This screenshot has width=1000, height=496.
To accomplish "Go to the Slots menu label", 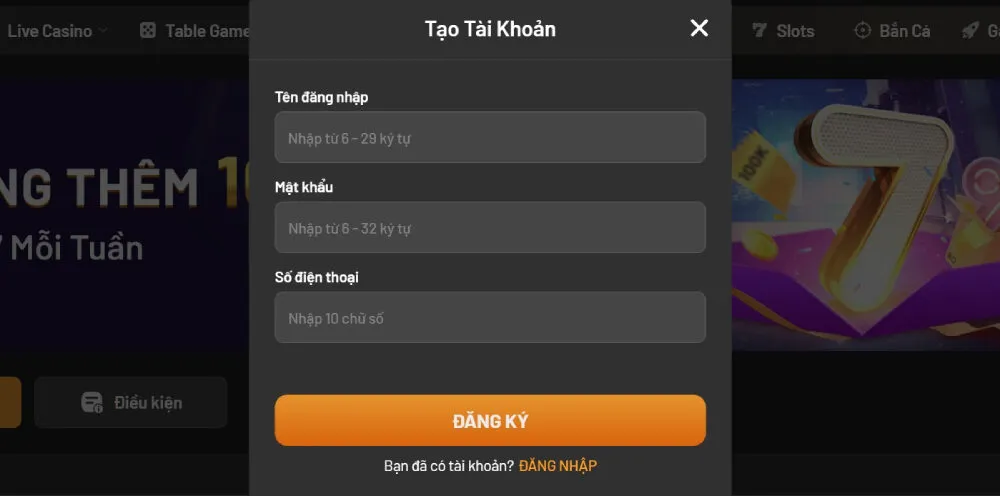I will 795,31.
